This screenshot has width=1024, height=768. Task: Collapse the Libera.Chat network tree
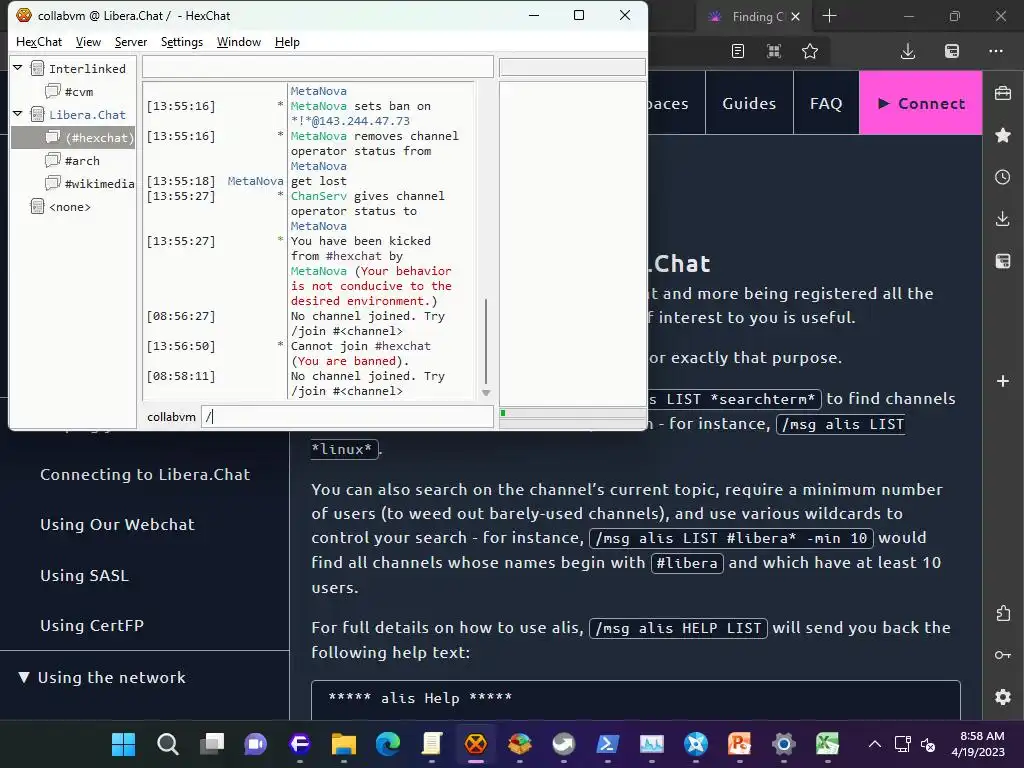click(18, 114)
